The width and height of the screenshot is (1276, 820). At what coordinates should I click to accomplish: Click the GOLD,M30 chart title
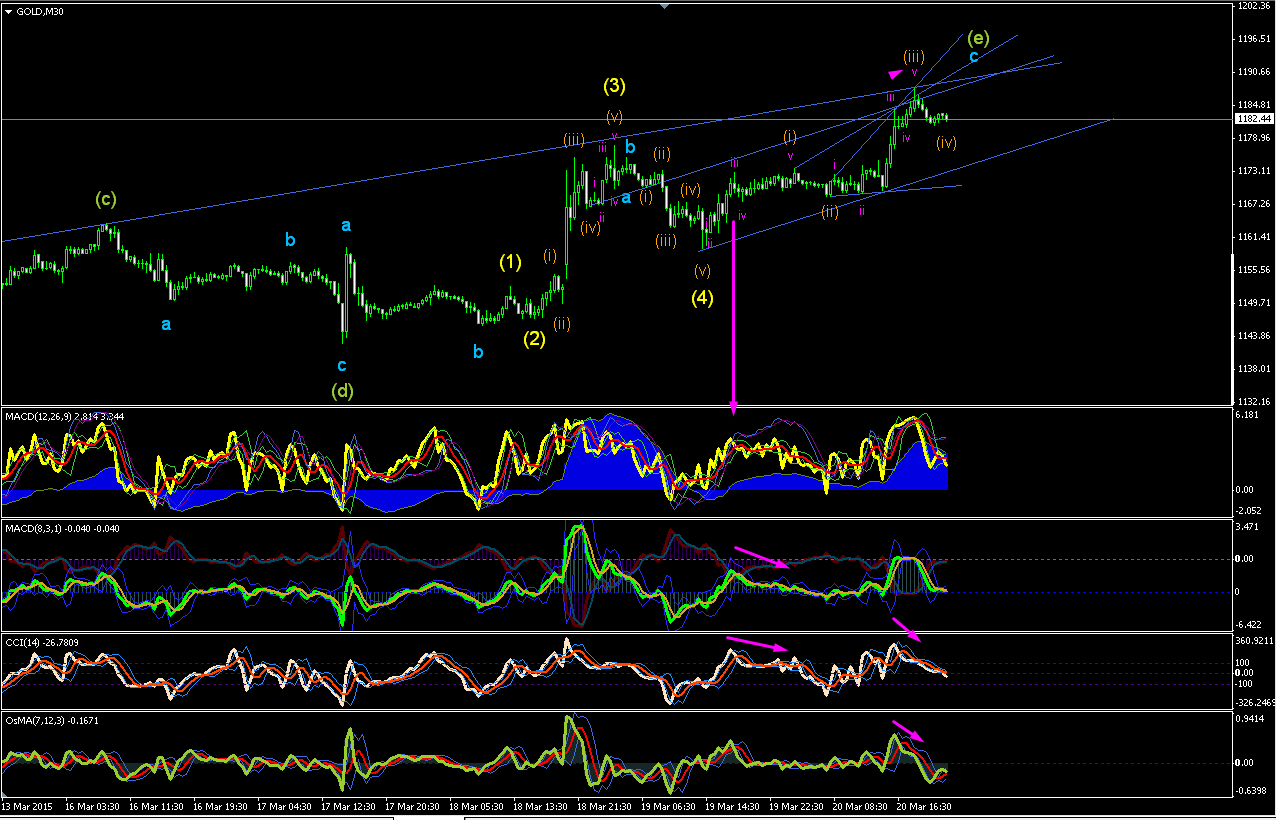click(40, 12)
